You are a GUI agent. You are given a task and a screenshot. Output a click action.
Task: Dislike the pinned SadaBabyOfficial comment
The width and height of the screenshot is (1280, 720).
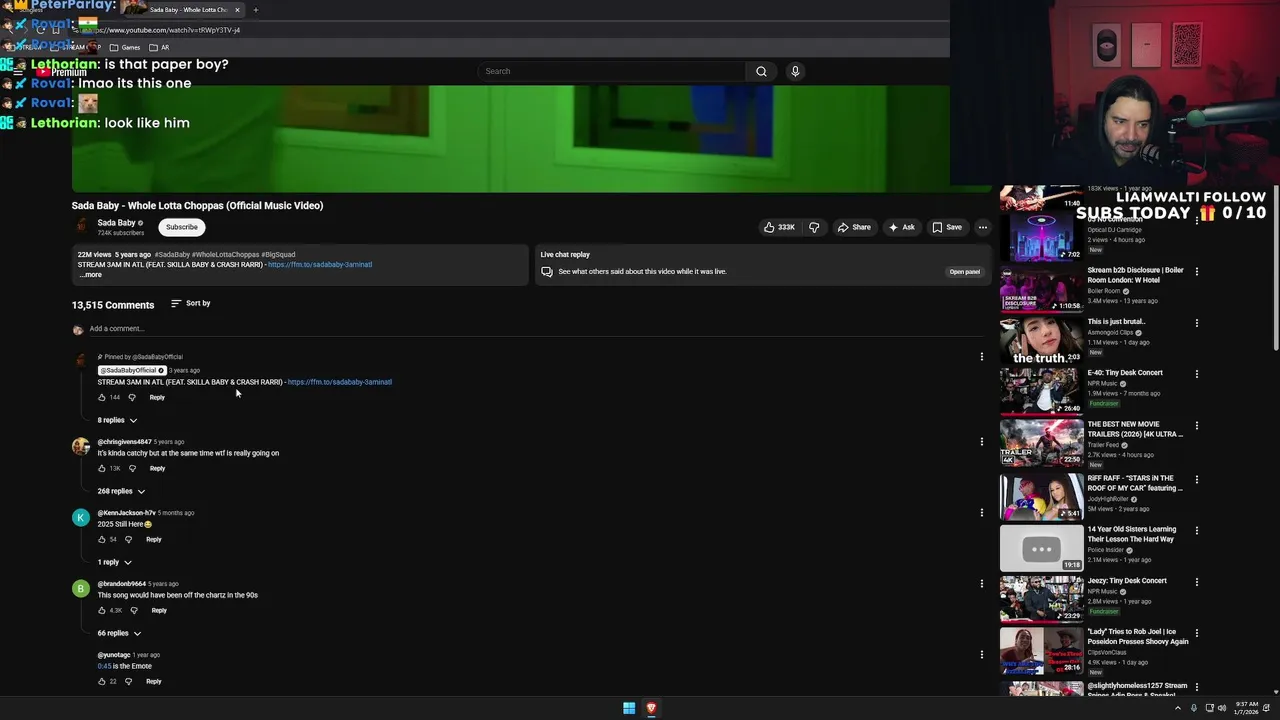click(x=132, y=397)
